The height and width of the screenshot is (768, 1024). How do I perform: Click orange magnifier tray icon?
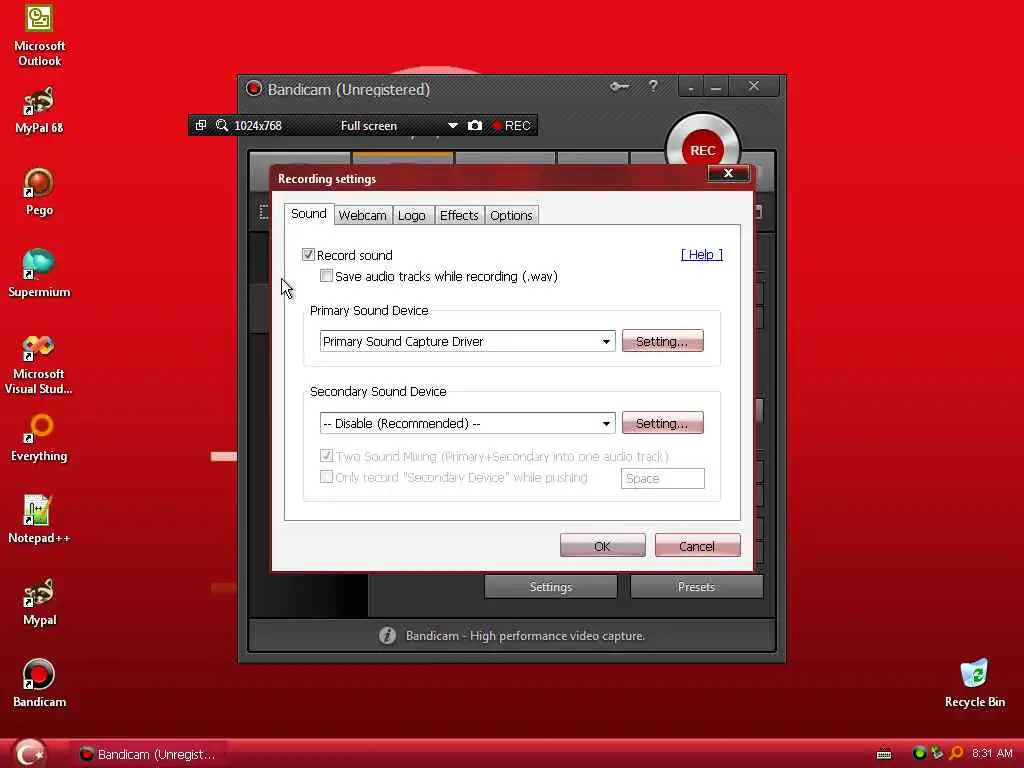point(956,753)
